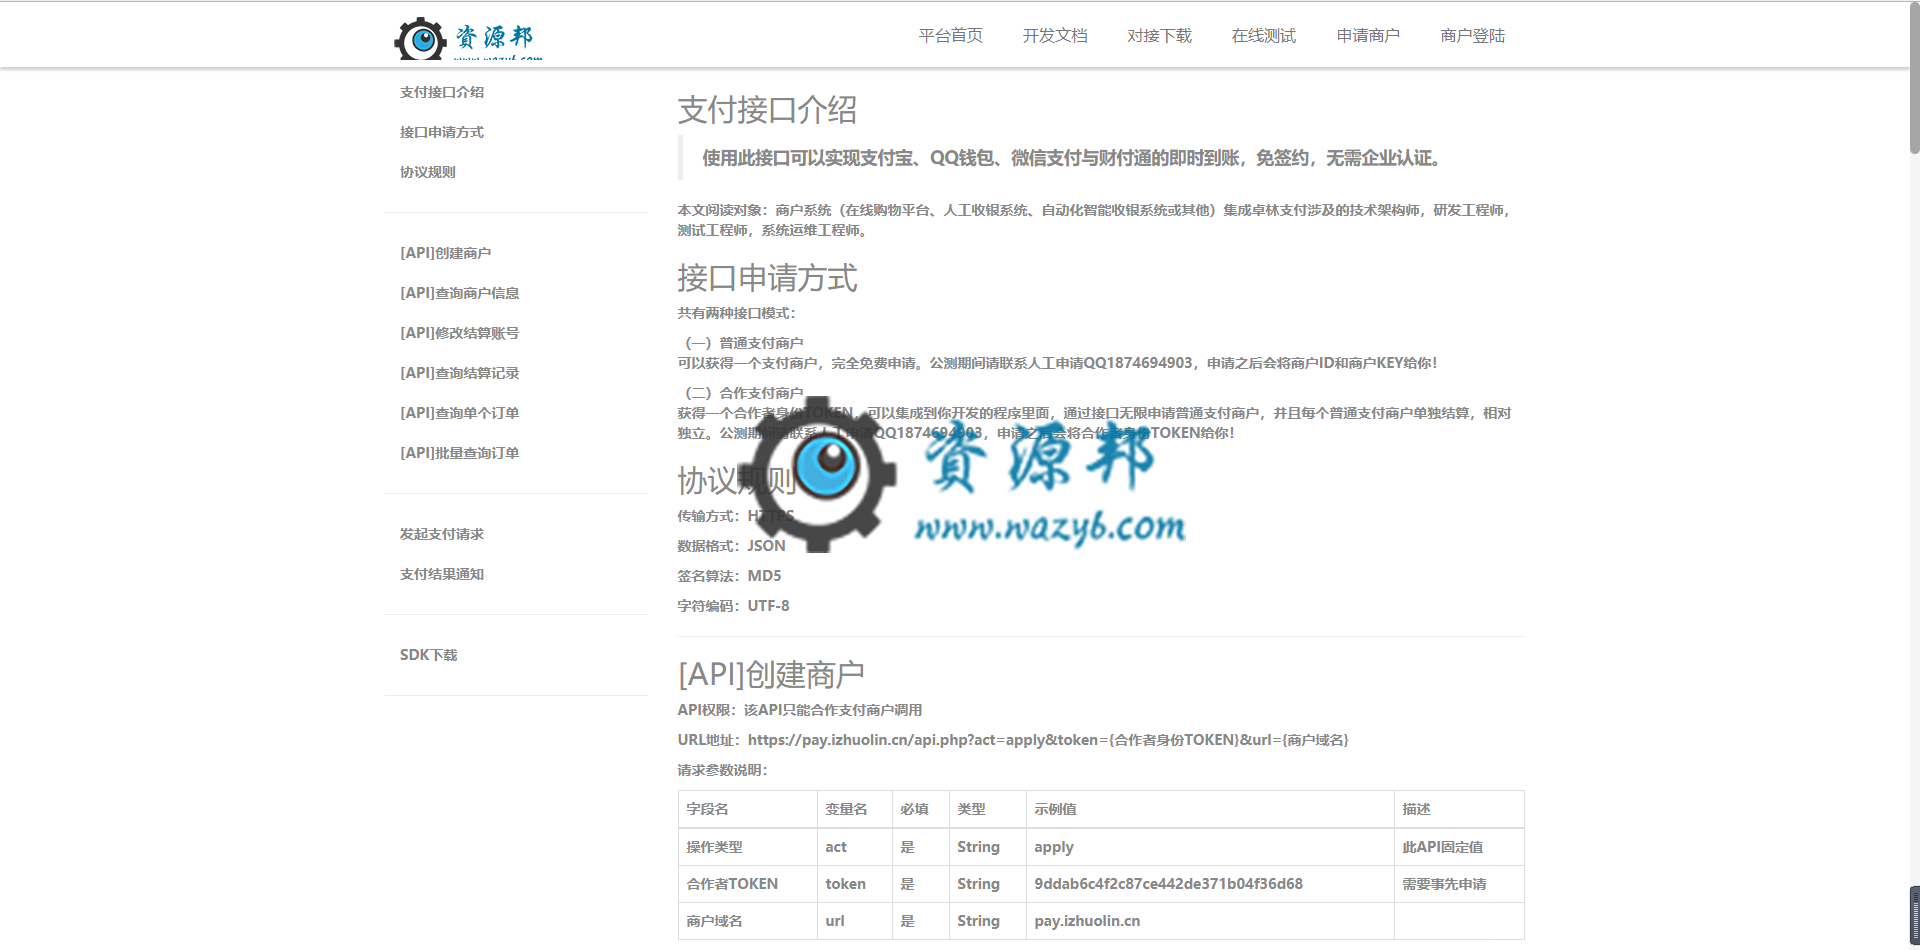Select 申请商户 in the top menu
The image size is (1920, 950).
tap(1368, 36)
